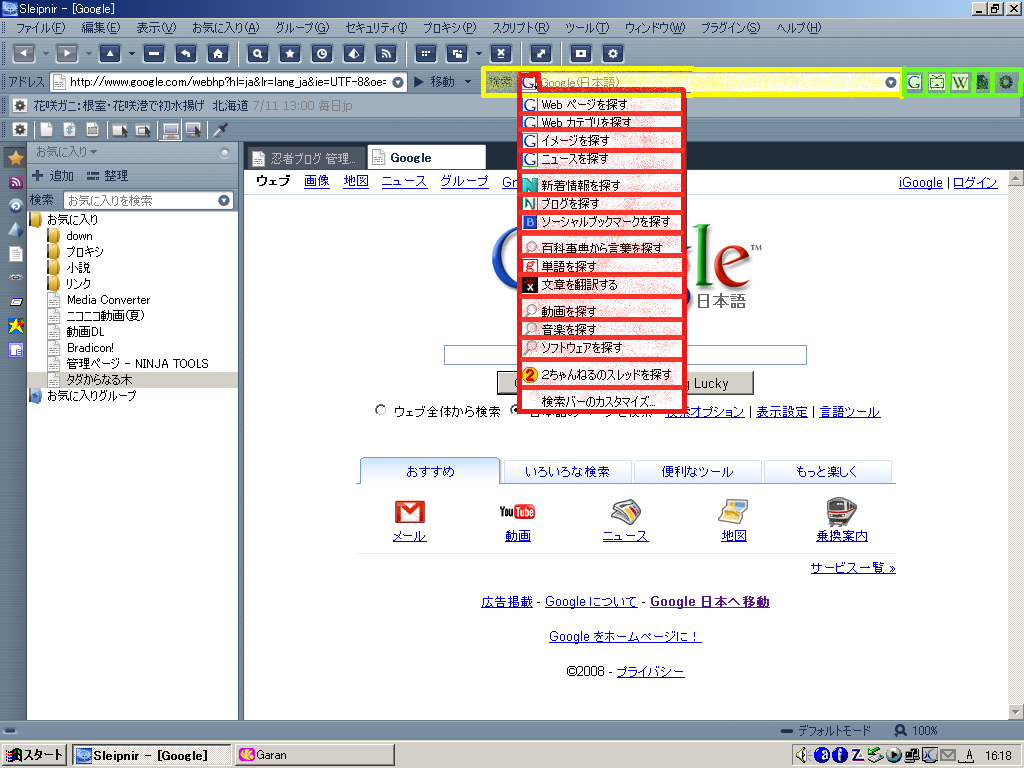Open the back button history dropdown arrow
The height and width of the screenshot is (768, 1024).
point(46,54)
